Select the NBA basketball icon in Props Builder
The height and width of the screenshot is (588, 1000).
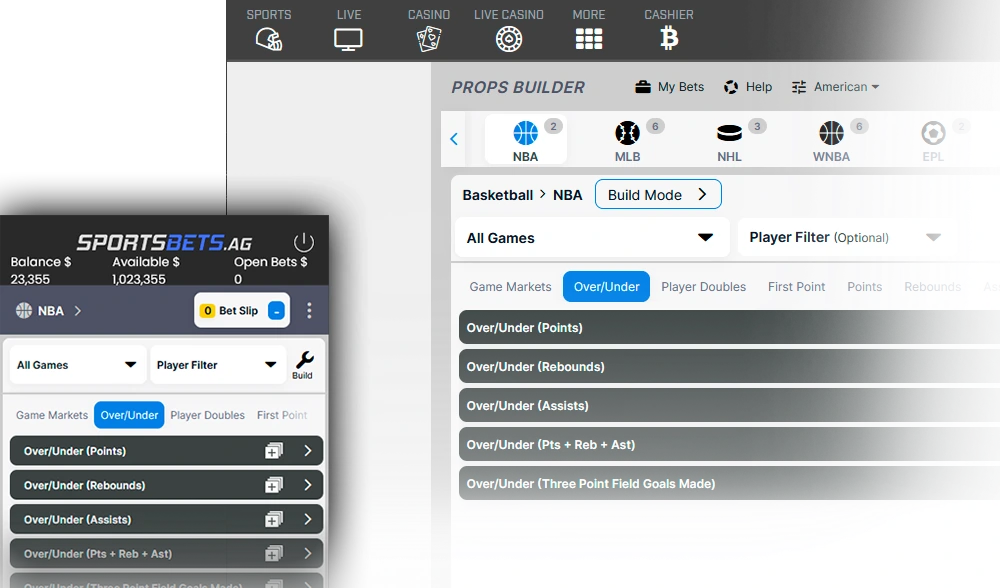click(526, 133)
